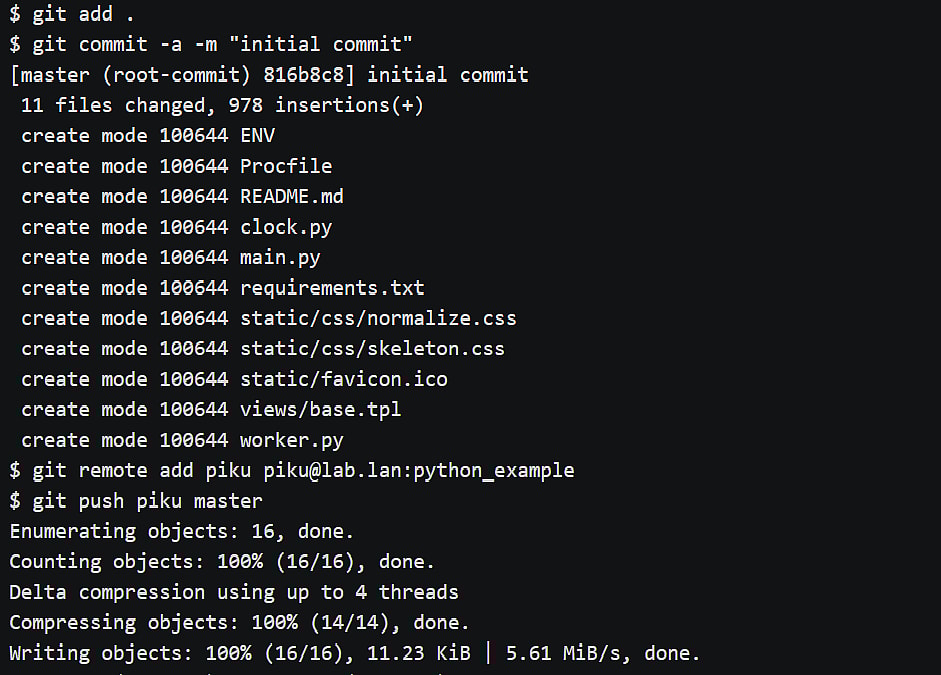Click the requirements.txt file name
This screenshot has height=675, width=941.
[x=332, y=289]
